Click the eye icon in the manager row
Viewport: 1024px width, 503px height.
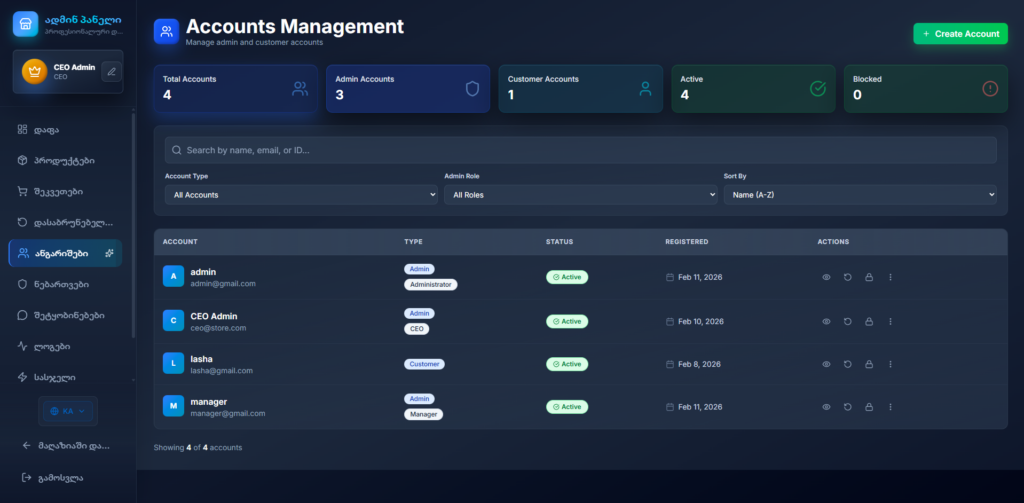click(826, 406)
